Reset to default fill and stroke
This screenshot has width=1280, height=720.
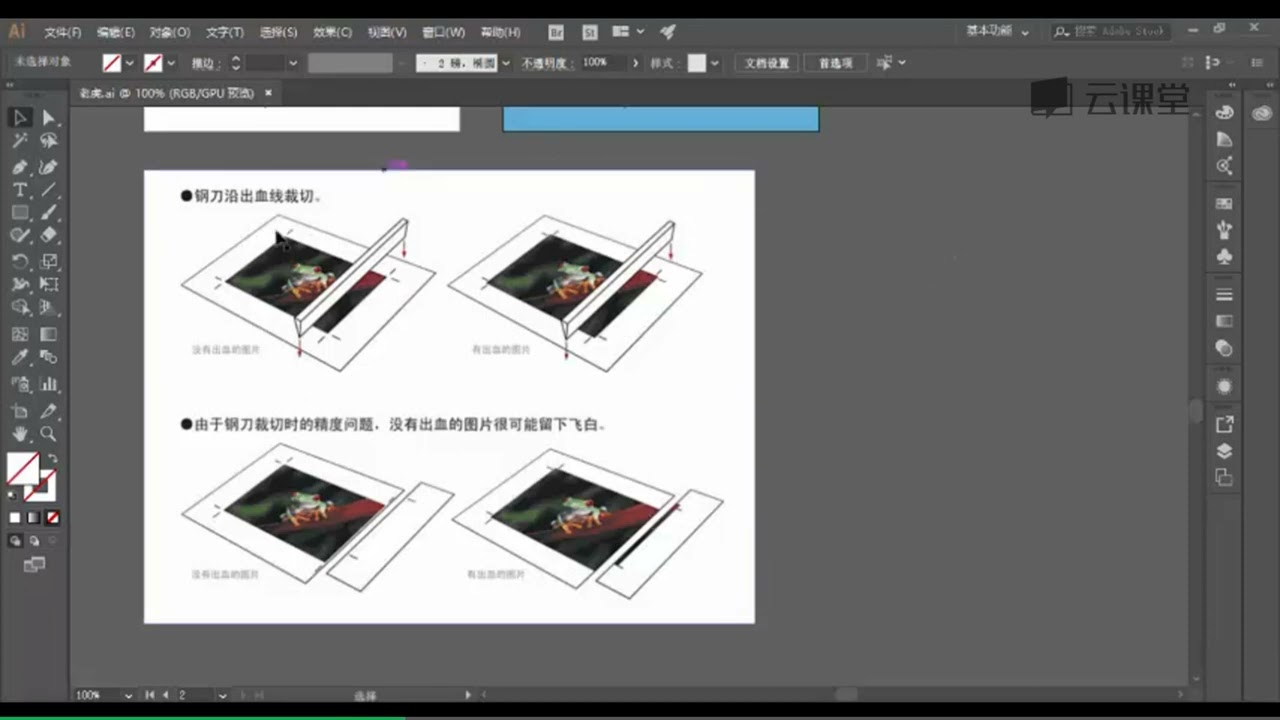click(13, 495)
